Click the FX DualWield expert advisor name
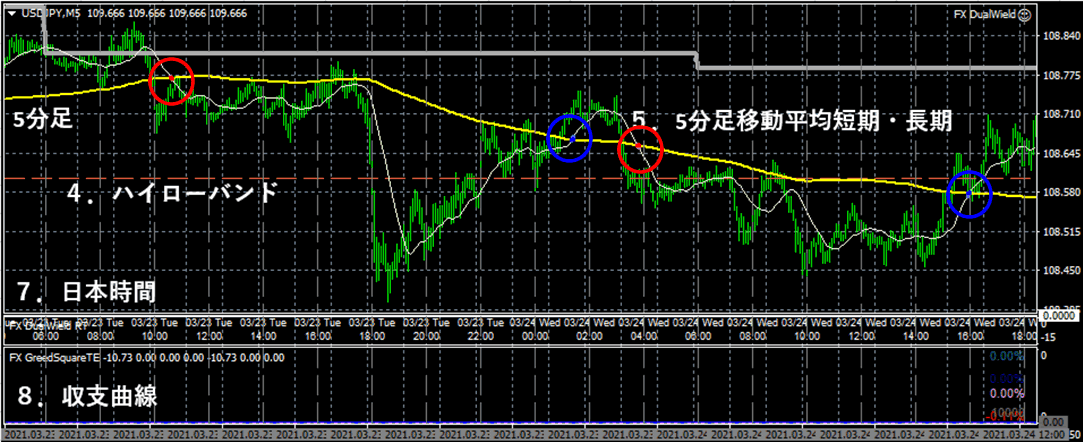The height and width of the screenshot is (442, 1083). [984, 14]
